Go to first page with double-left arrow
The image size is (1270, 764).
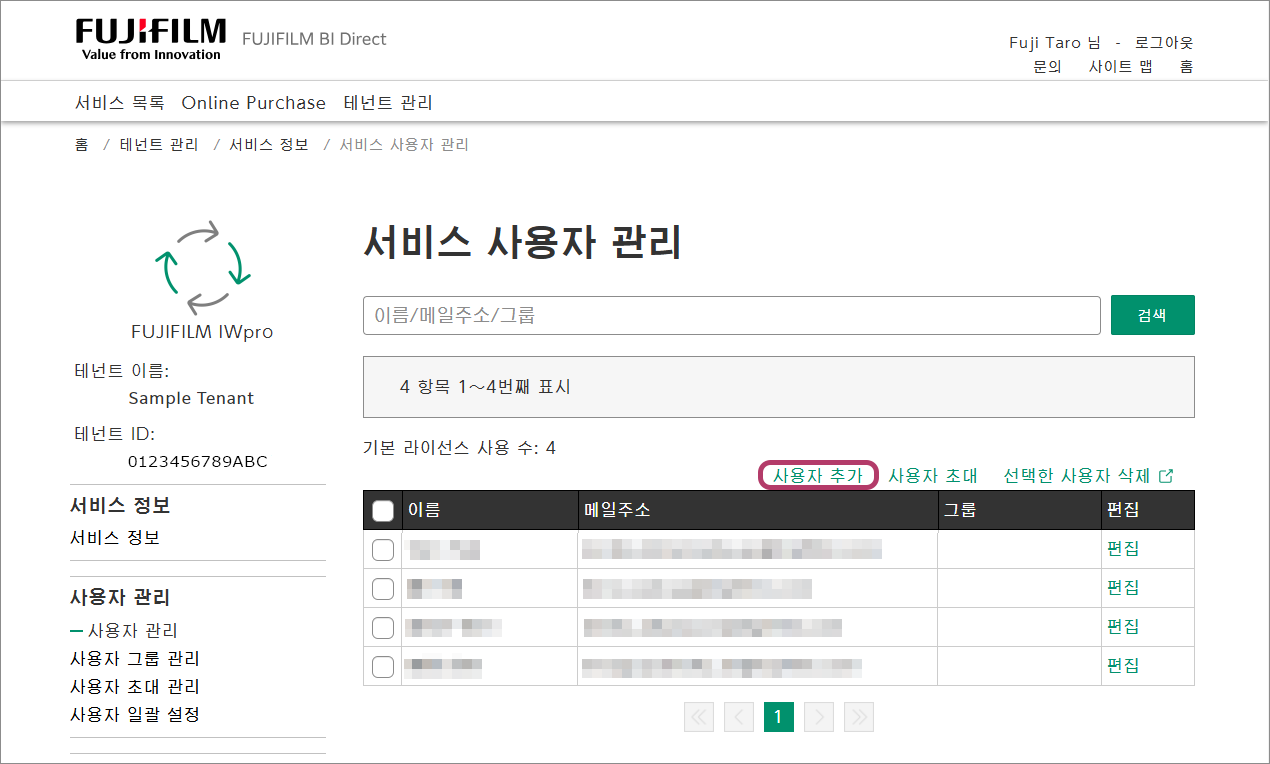click(x=699, y=716)
